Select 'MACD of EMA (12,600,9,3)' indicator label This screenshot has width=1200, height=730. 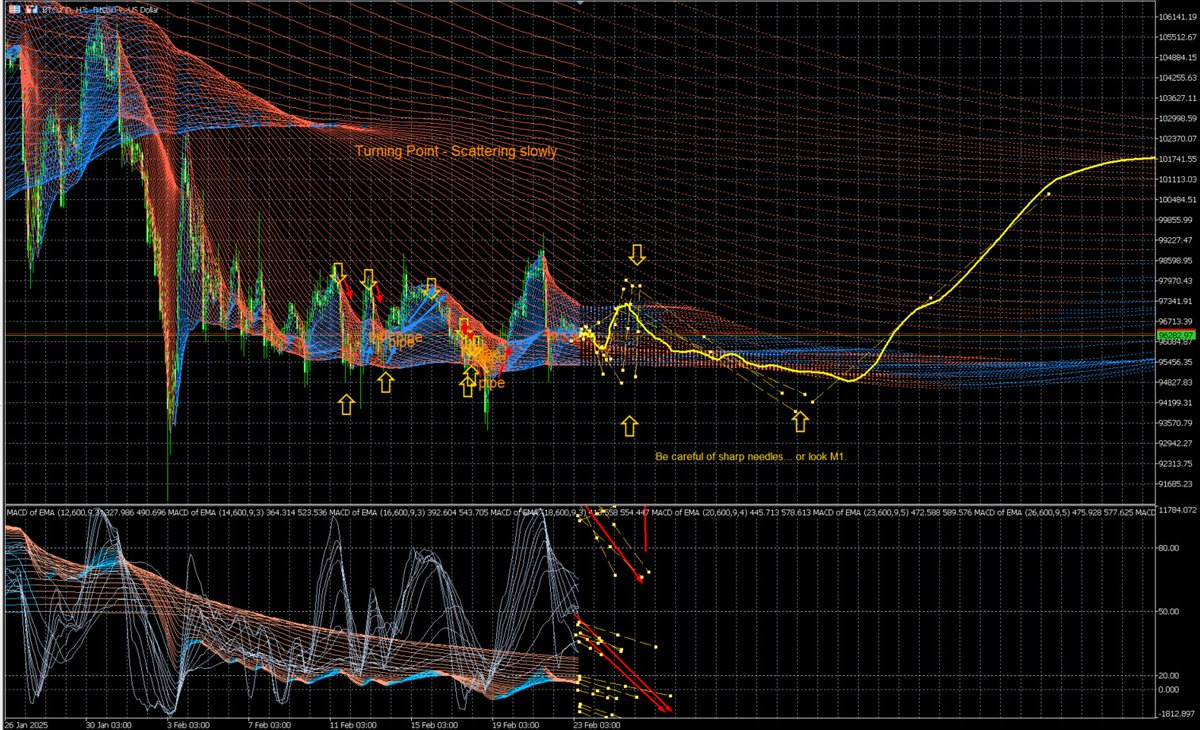53,513
